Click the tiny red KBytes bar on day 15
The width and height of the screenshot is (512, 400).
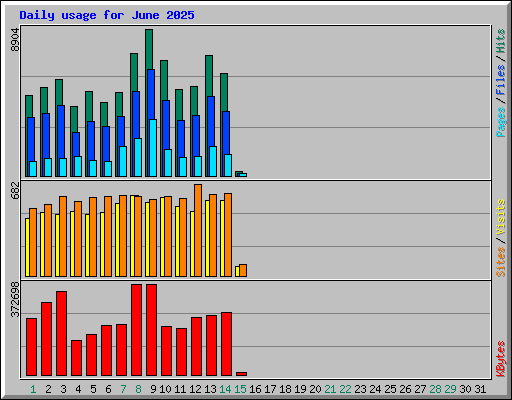241,374
